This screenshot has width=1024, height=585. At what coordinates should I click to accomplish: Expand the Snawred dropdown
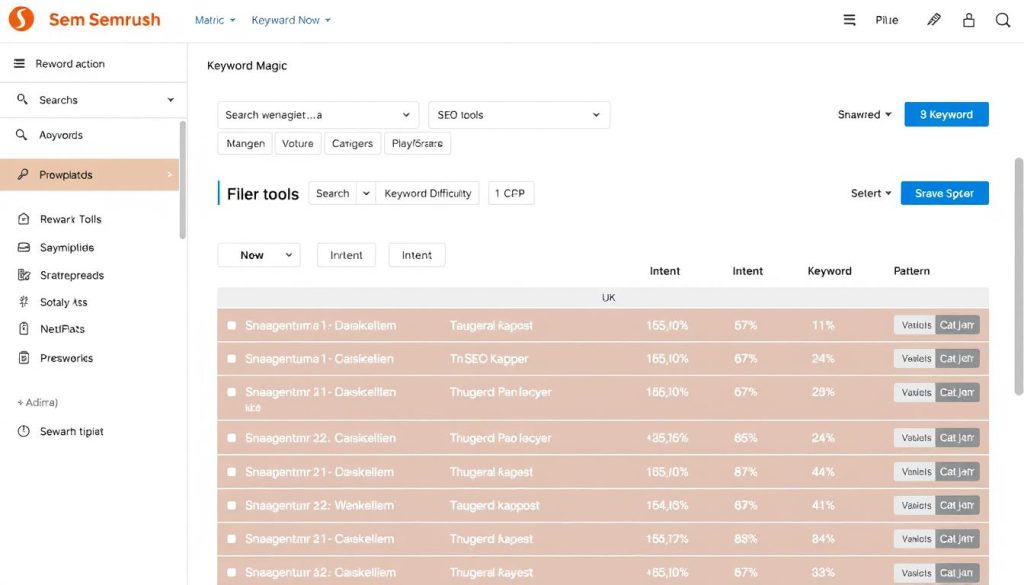(863, 115)
